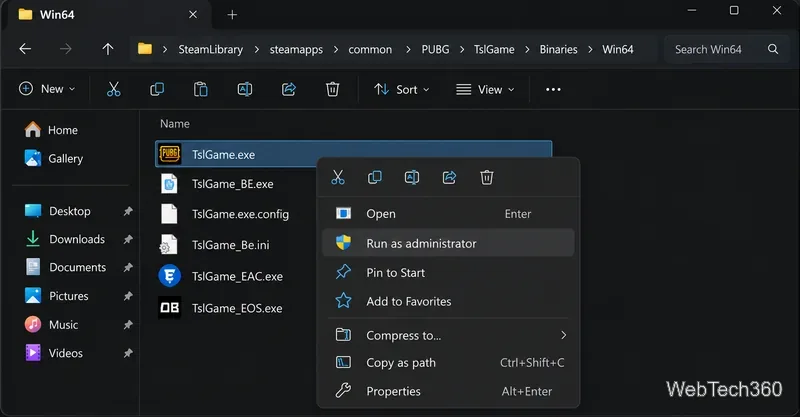
Task: Expand the Compress to submenu arrow
Action: click(563, 335)
